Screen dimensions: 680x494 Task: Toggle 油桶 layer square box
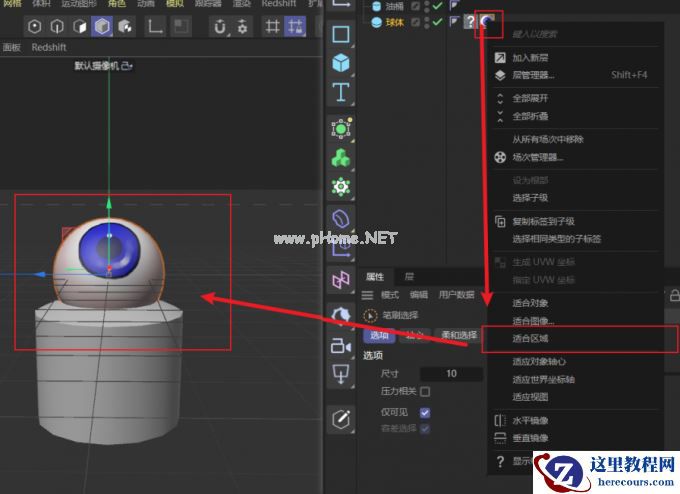point(415,6)
